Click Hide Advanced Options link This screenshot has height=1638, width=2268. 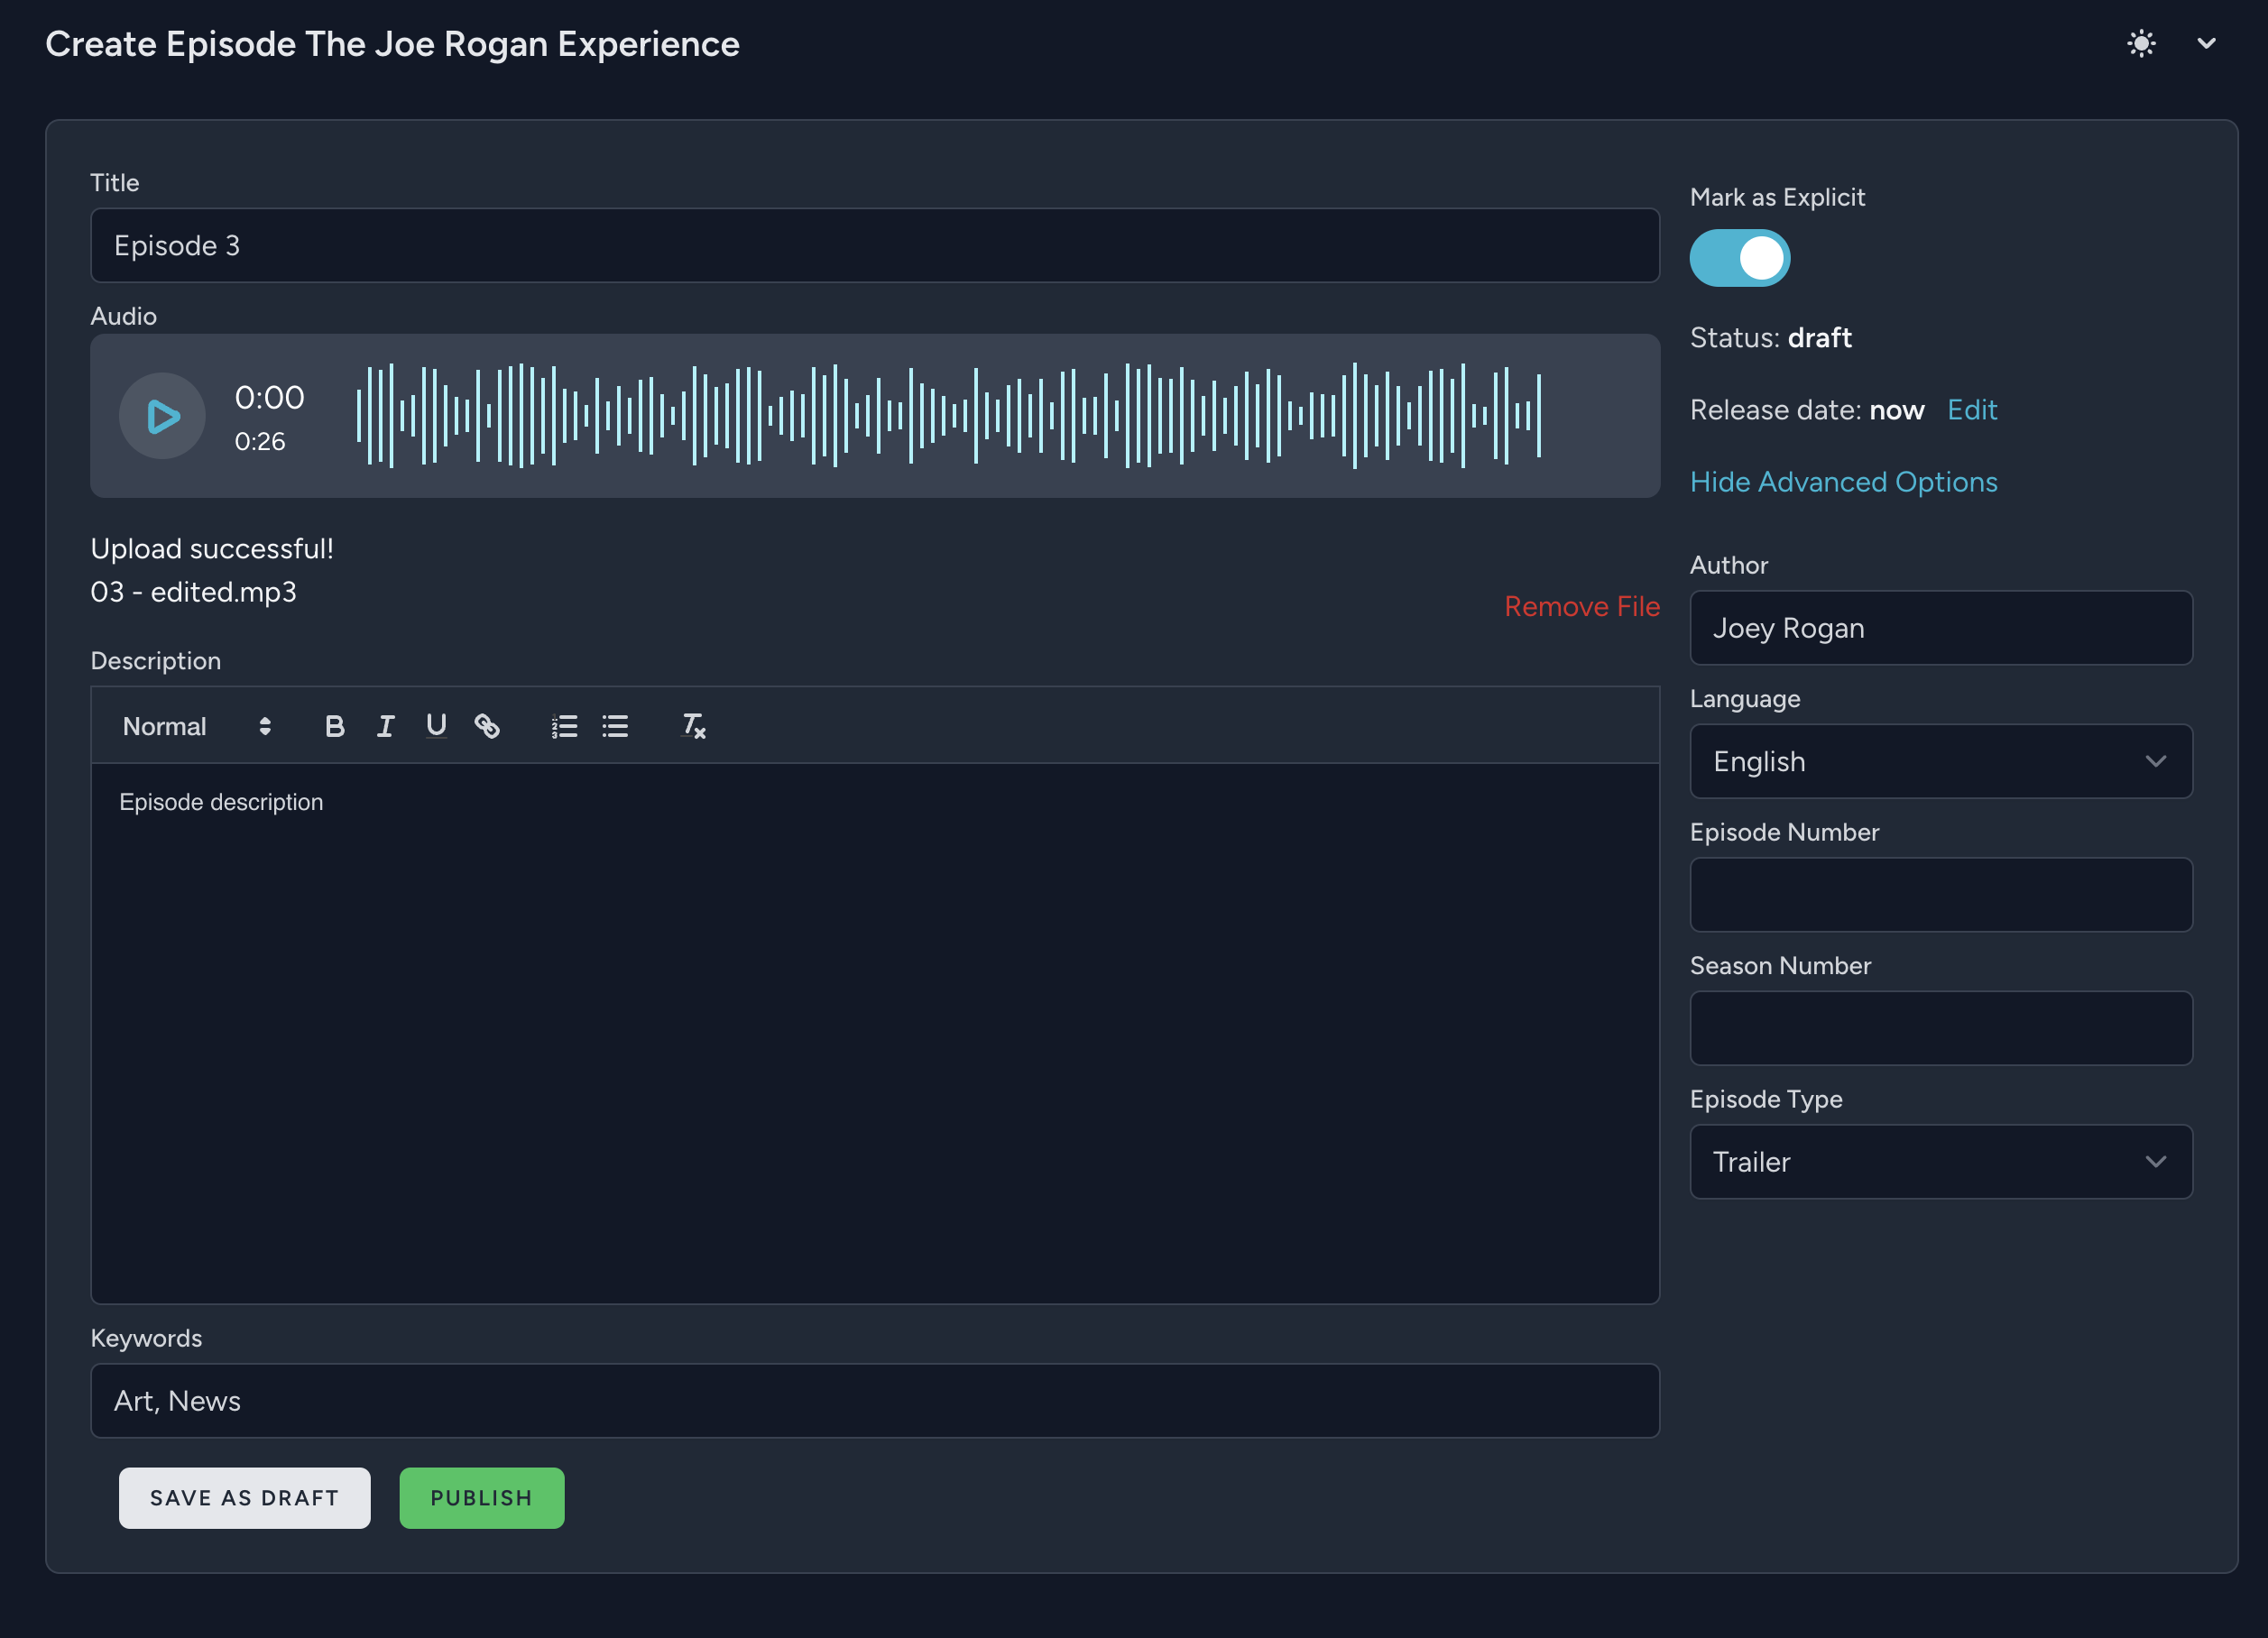coord(1843,482)
